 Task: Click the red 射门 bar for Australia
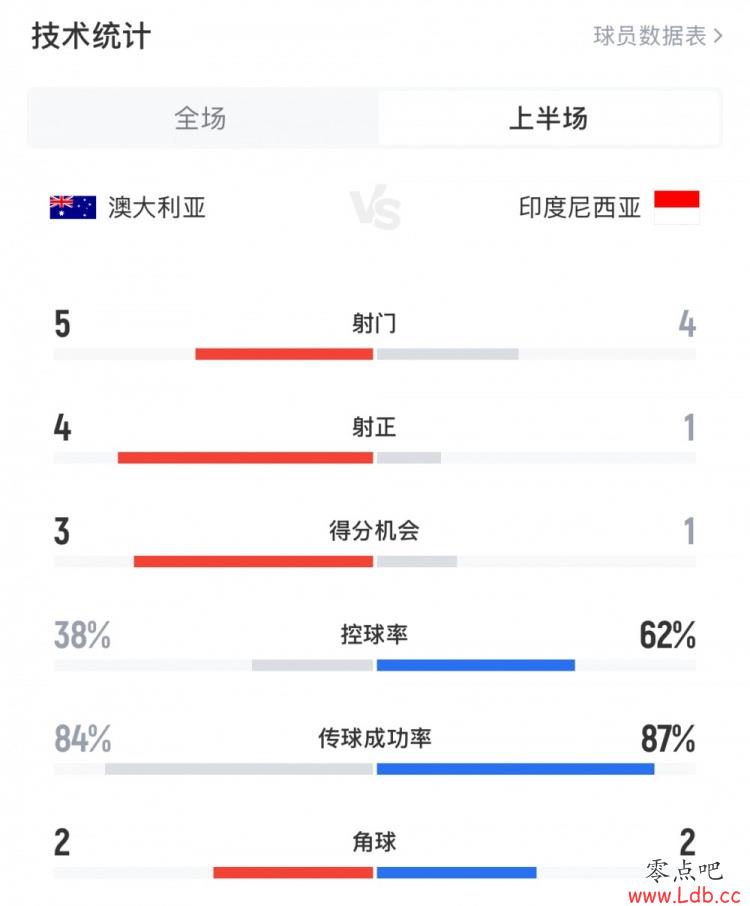284,354
